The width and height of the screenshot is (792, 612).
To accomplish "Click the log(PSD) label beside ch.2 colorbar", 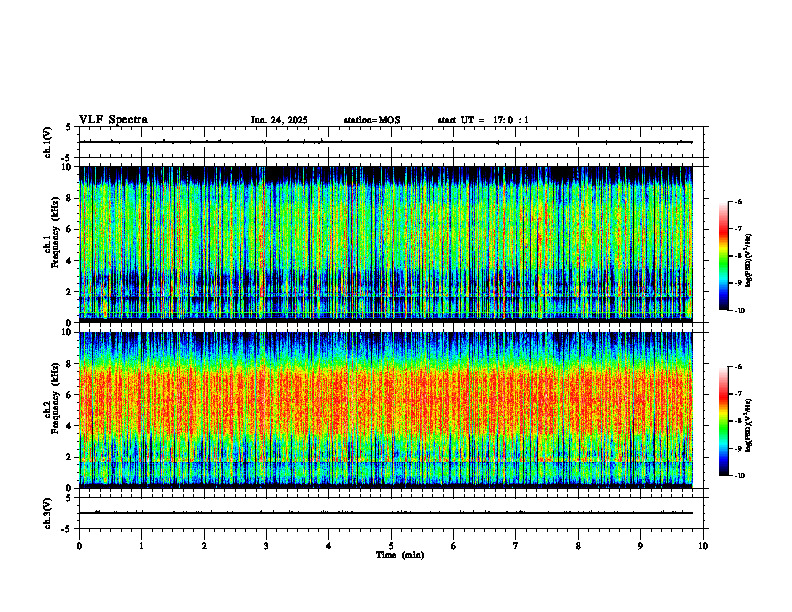I will click(750, 425).
